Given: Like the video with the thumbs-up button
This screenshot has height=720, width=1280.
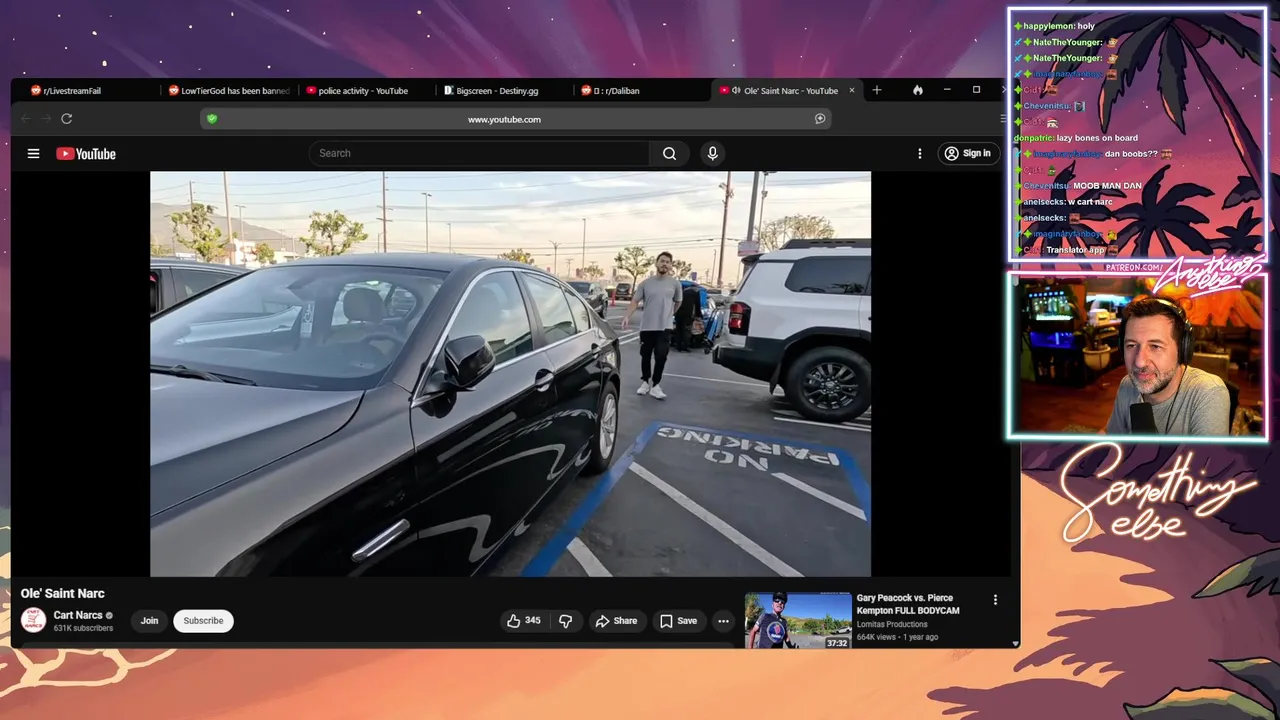Looking at the screenshot, I should [x=524, y=621].
